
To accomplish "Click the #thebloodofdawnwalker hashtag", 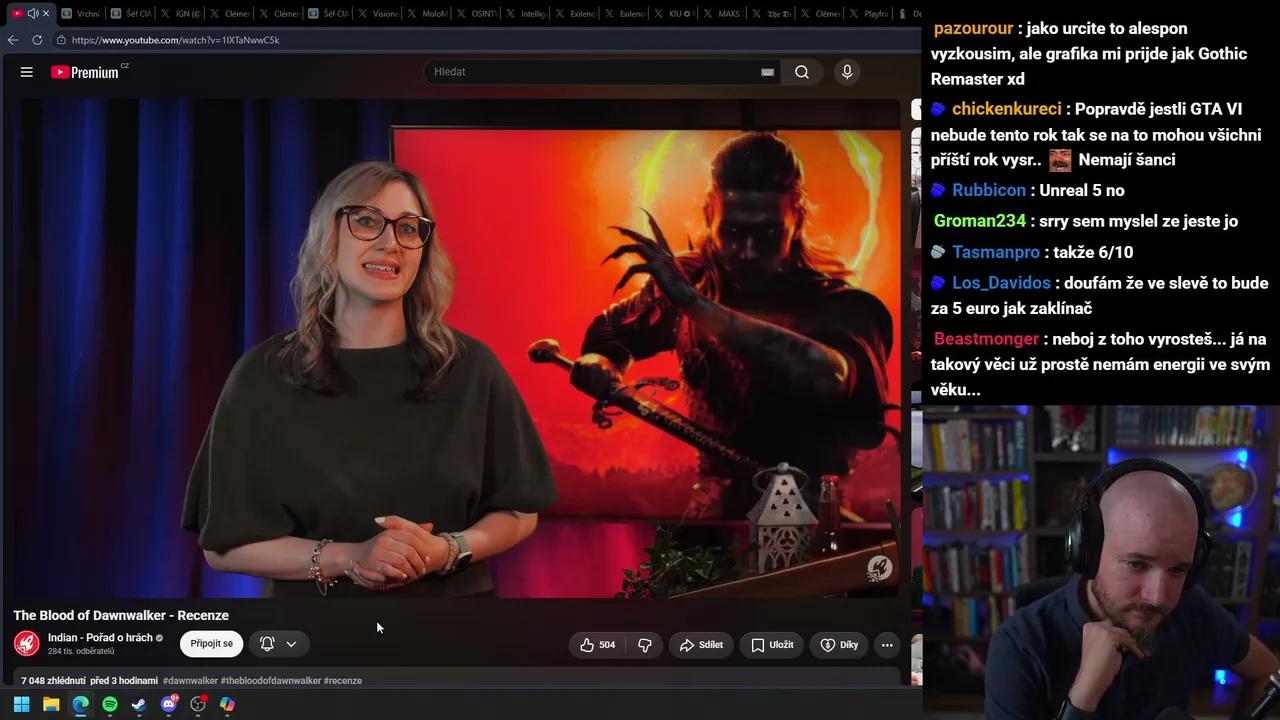I will click(271, 681).
